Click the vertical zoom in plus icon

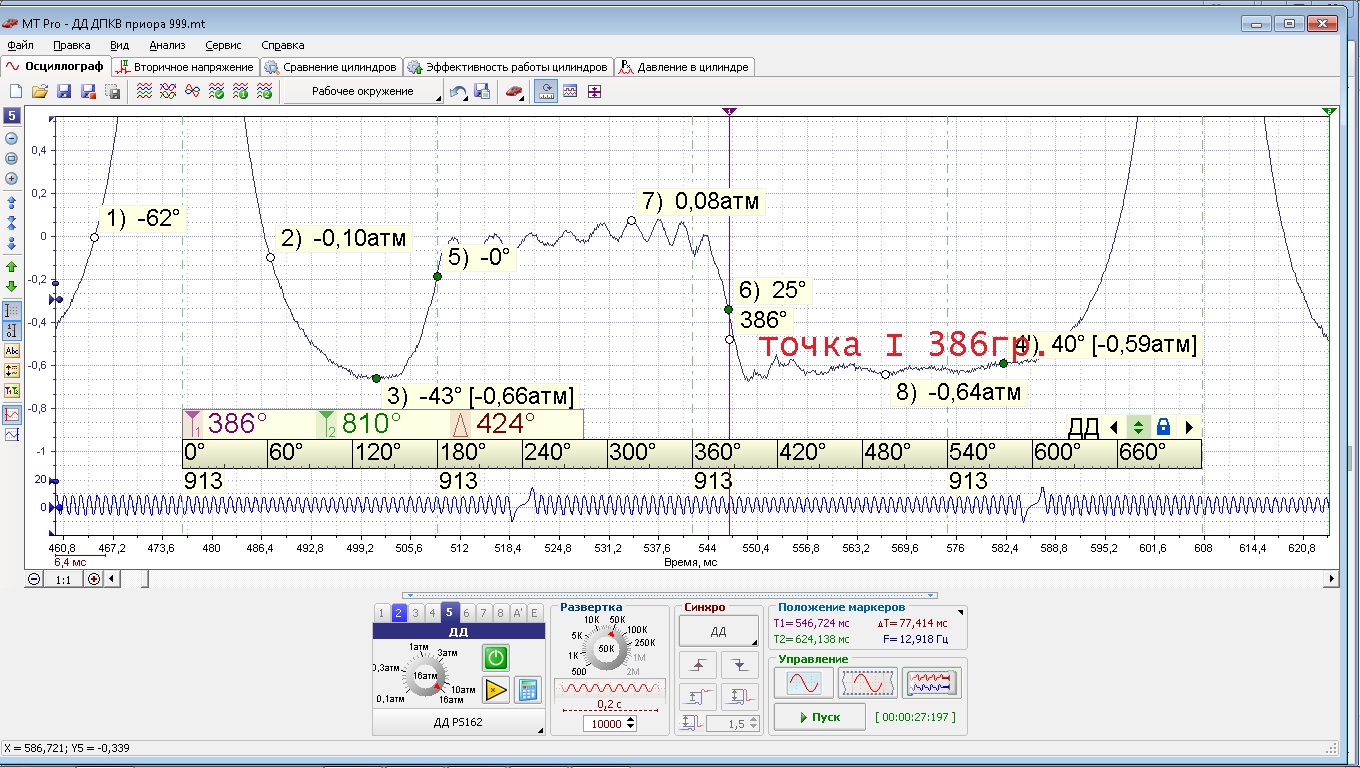click(x=12, y=179)
